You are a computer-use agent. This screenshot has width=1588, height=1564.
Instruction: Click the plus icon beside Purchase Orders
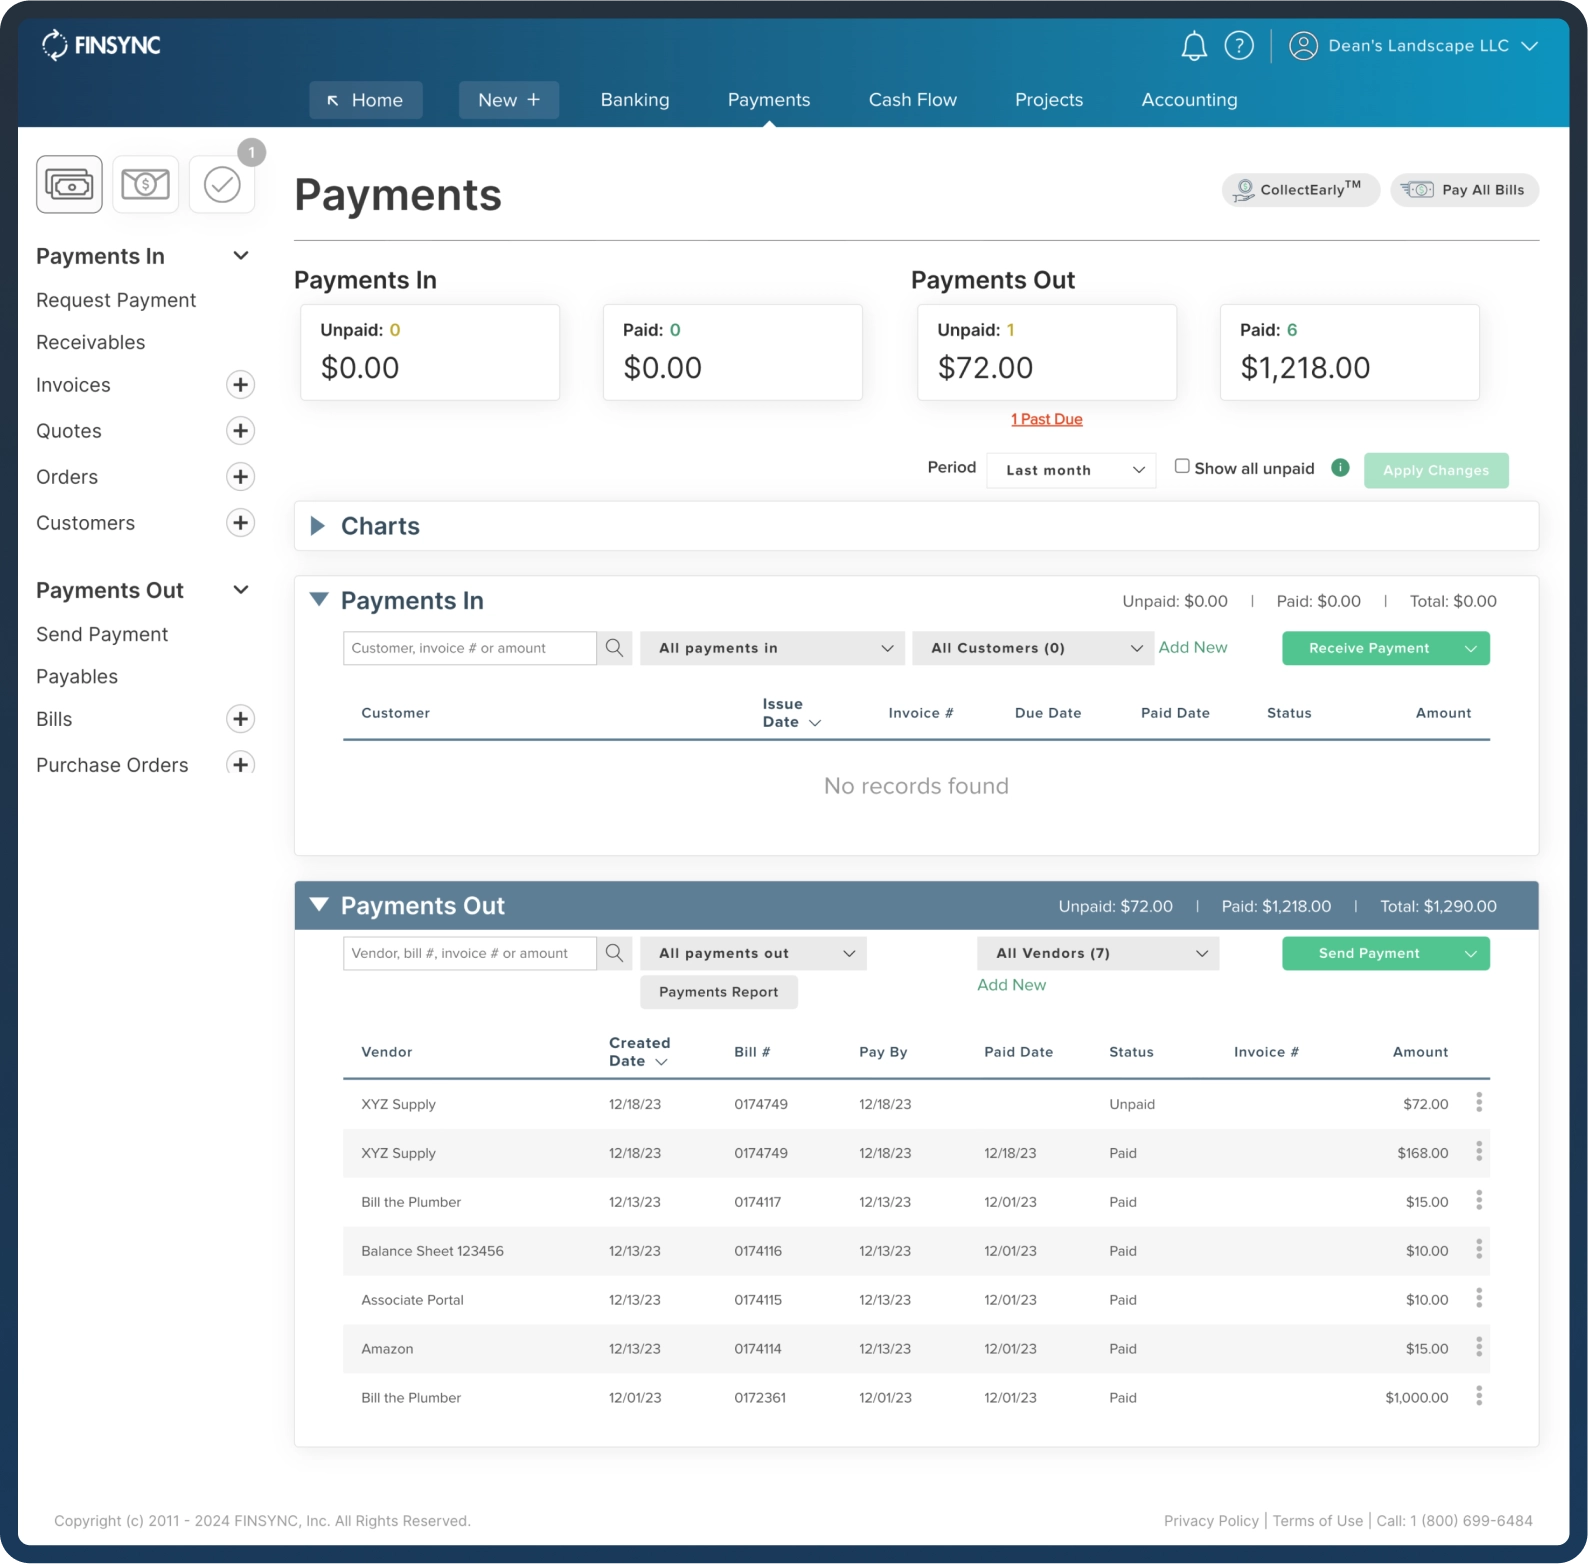[240, 765]
